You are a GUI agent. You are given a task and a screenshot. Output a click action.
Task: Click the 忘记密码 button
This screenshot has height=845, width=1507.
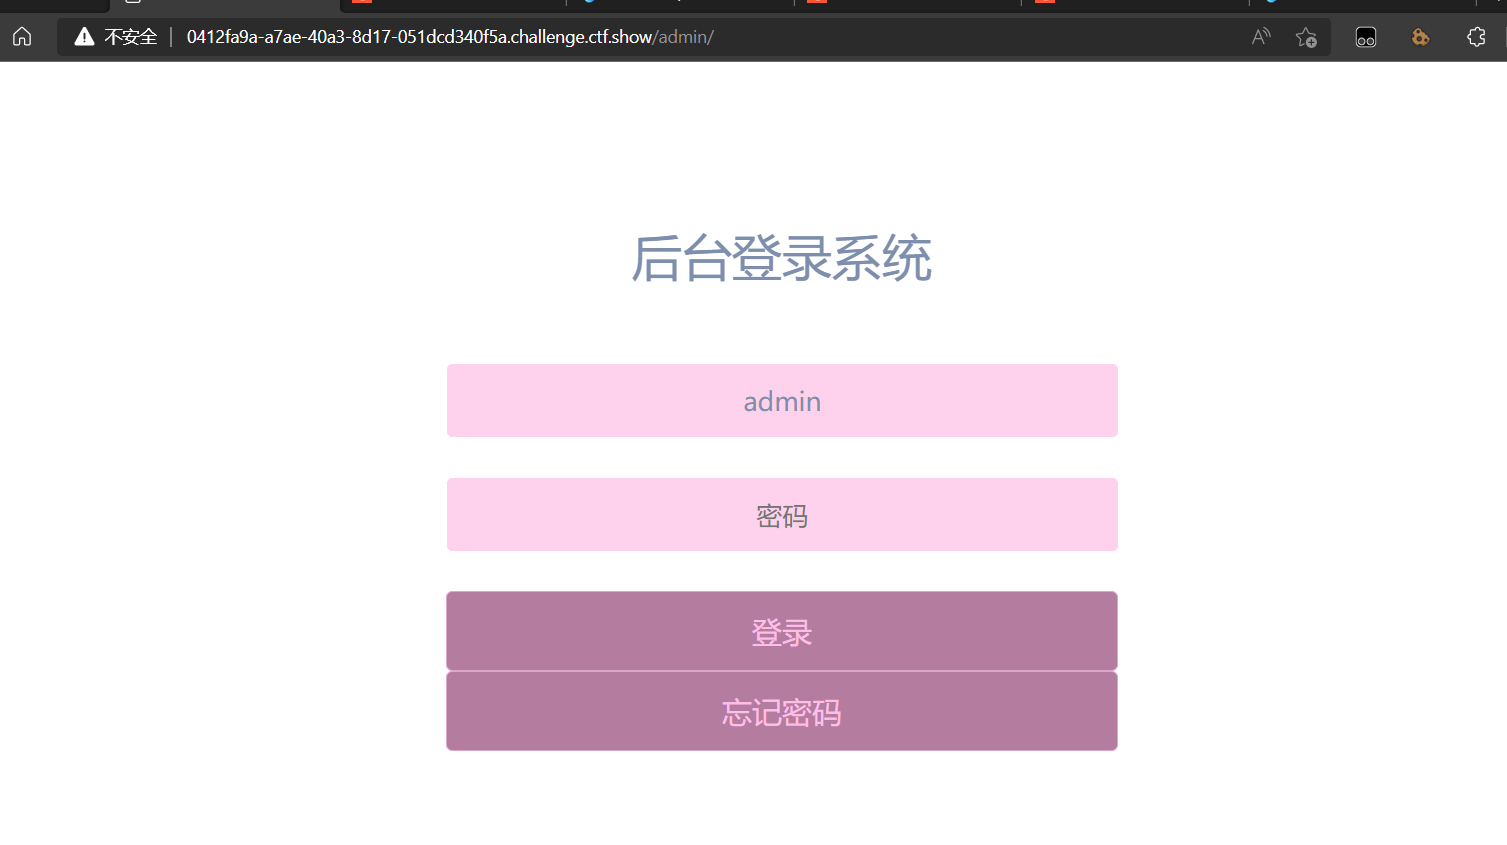click(x=782, y=711)
